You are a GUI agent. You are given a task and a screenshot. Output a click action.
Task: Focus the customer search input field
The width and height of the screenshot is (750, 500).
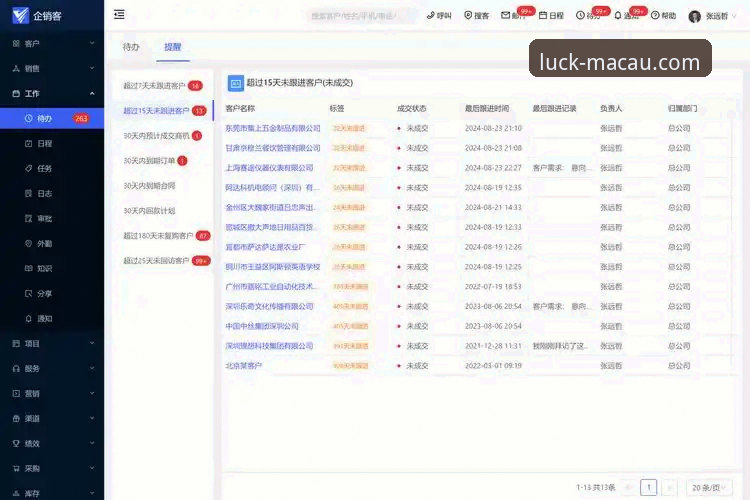[361, 16]
